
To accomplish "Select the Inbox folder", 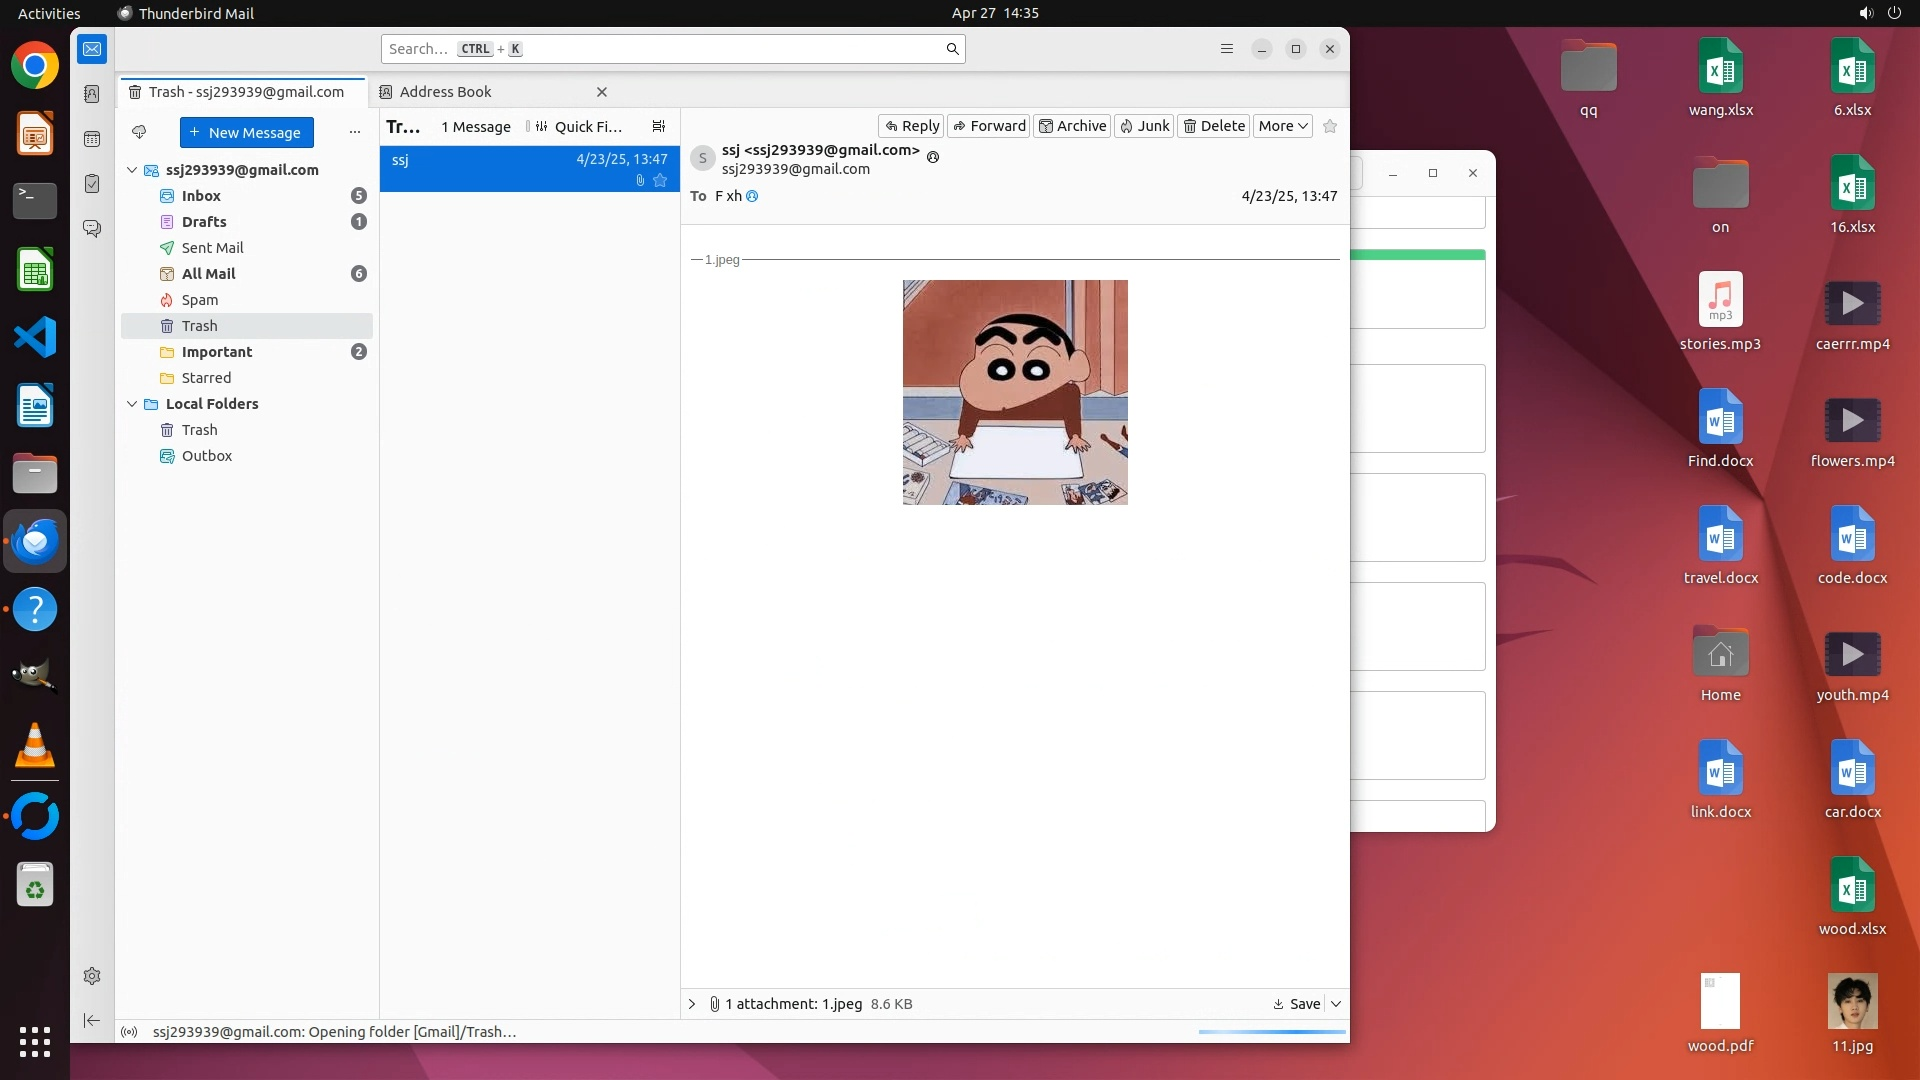I will pos(201,196).
